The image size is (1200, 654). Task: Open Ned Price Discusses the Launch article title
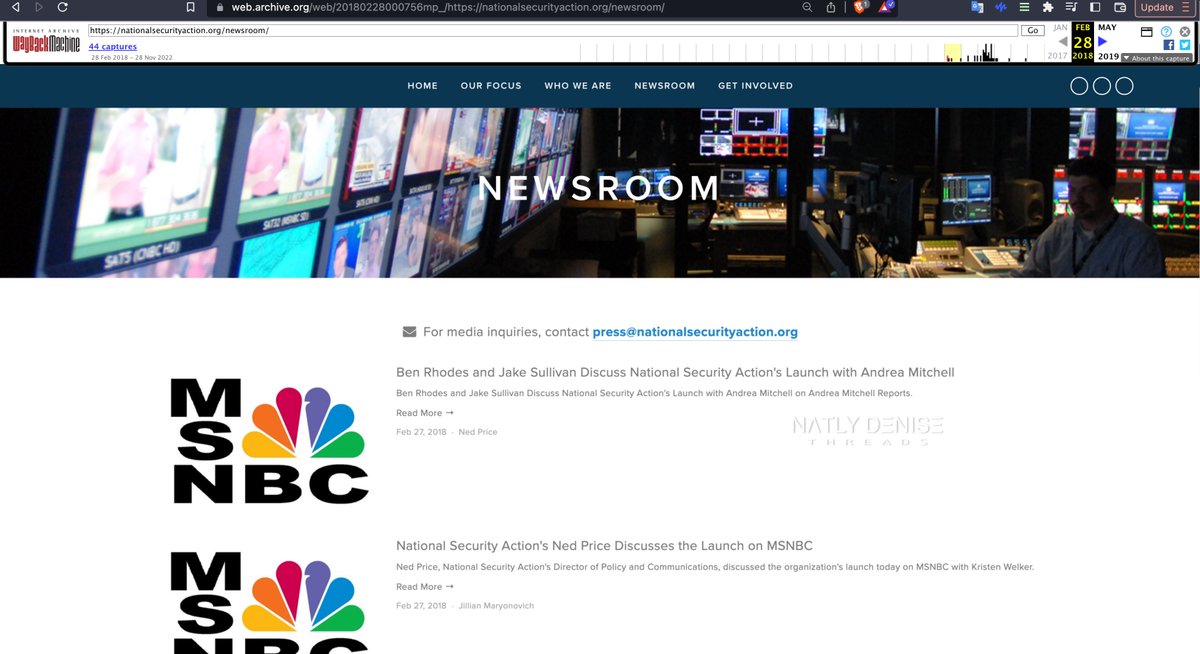[x=604, y=546]
